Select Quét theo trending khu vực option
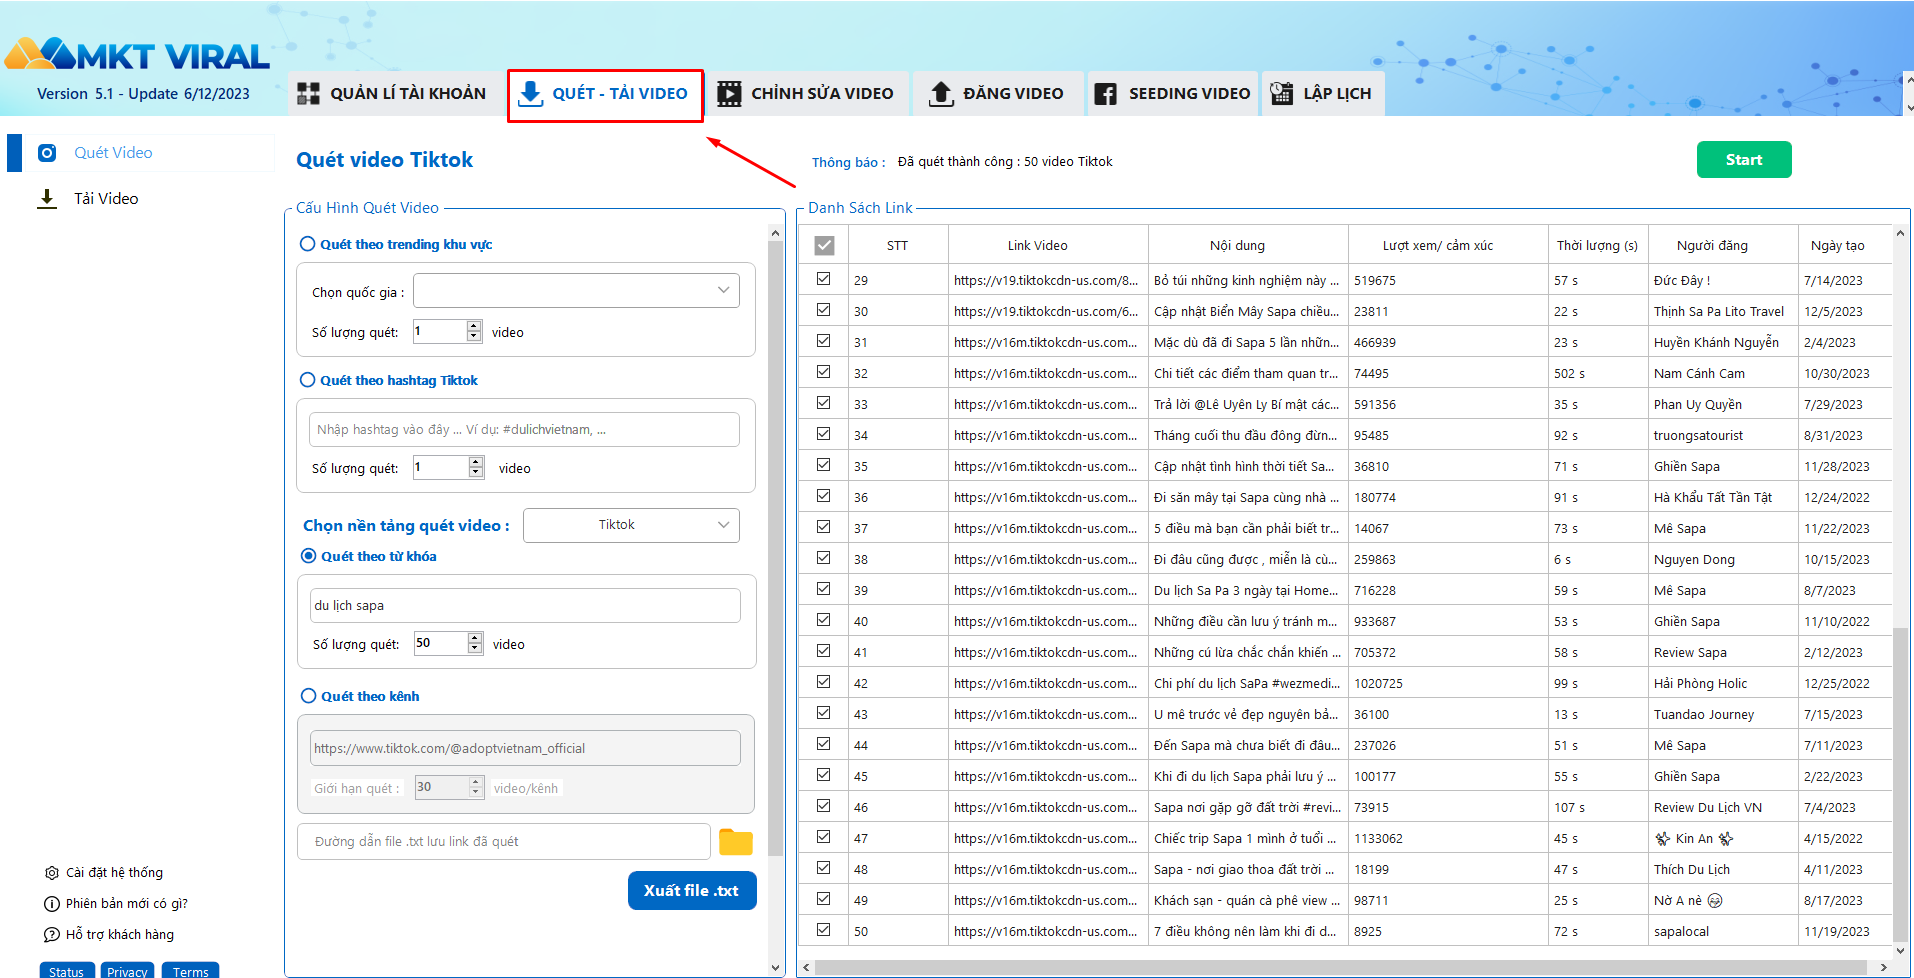 point(308,244)
